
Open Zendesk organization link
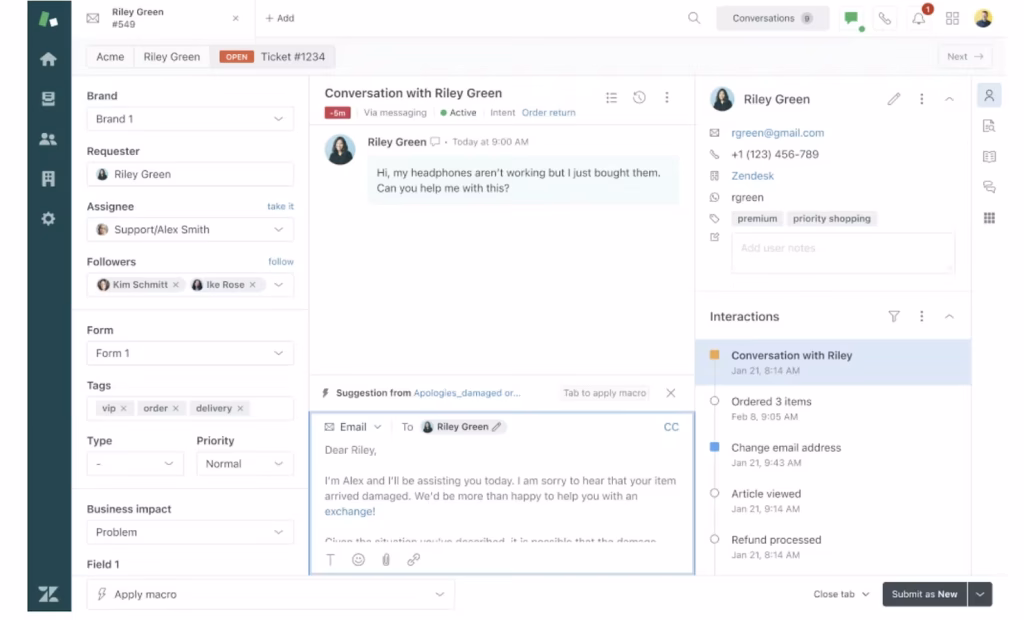coord(752,176)
